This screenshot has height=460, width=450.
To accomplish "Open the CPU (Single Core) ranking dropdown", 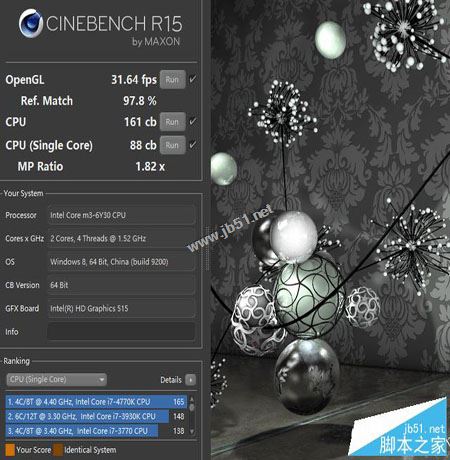I will click(56, 380).
